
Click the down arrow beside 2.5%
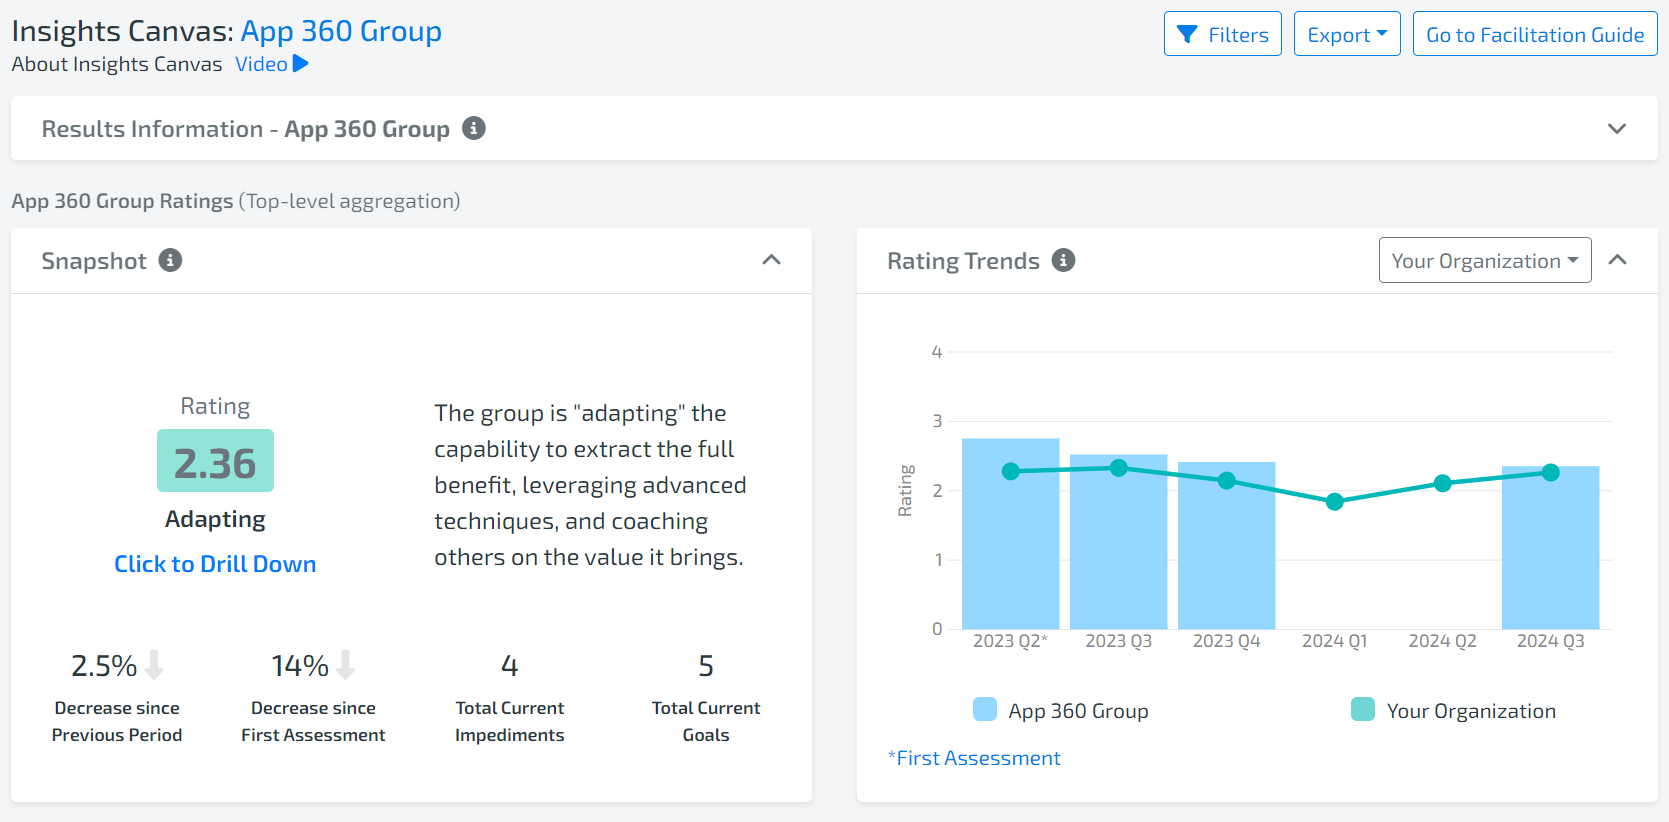pyautogui.click(x=154, y=665)
